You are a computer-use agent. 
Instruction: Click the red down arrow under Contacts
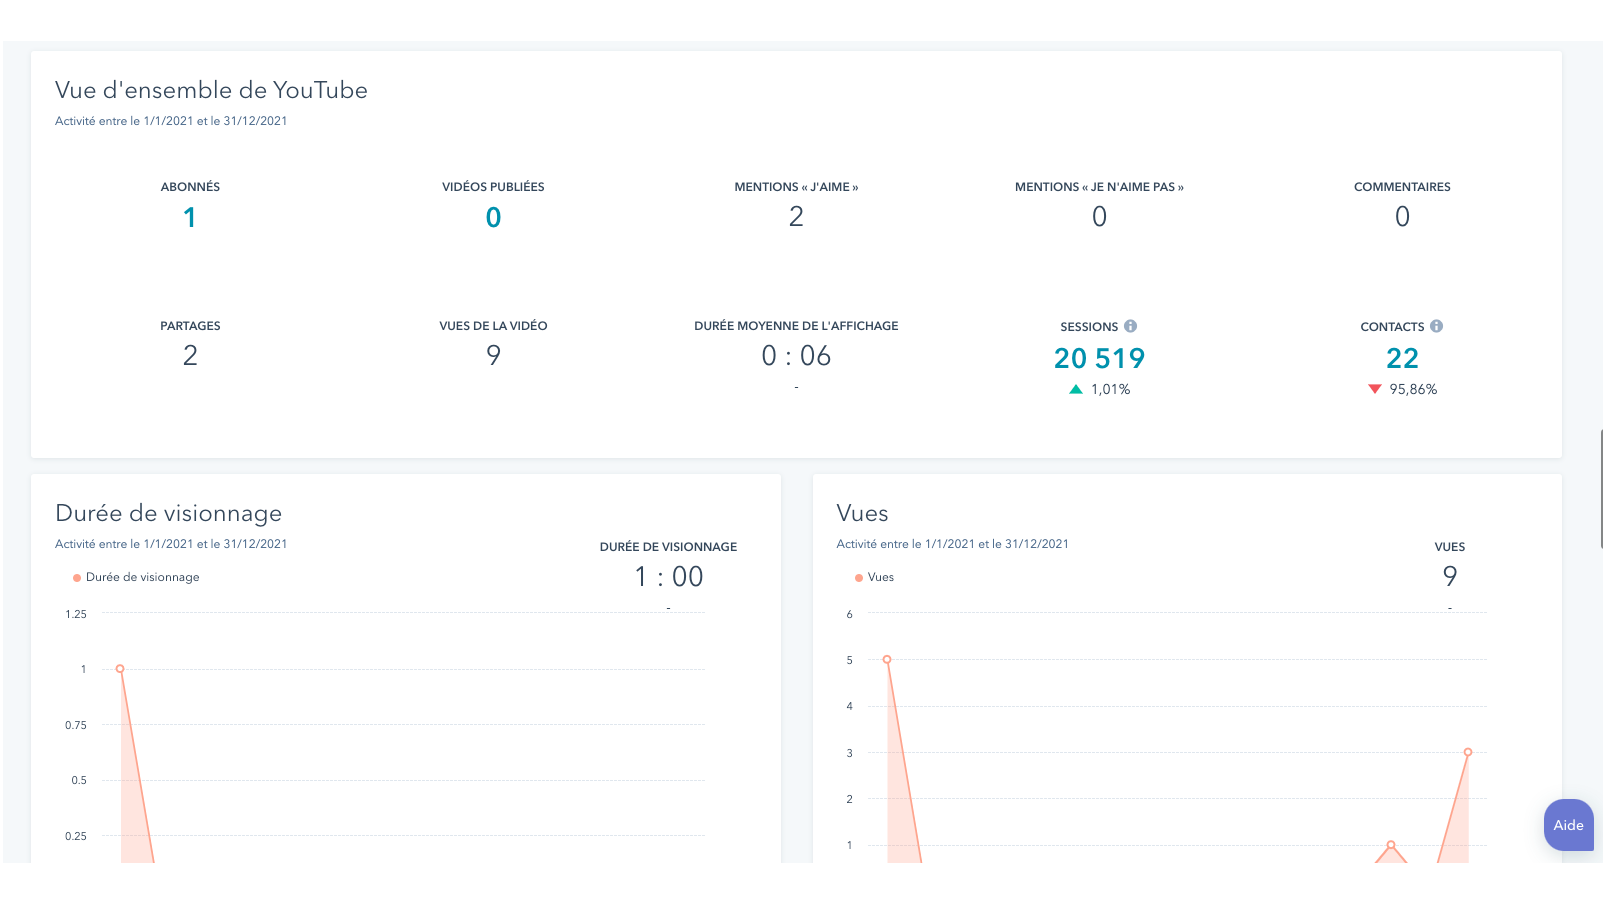click(x=1374, y=389)
